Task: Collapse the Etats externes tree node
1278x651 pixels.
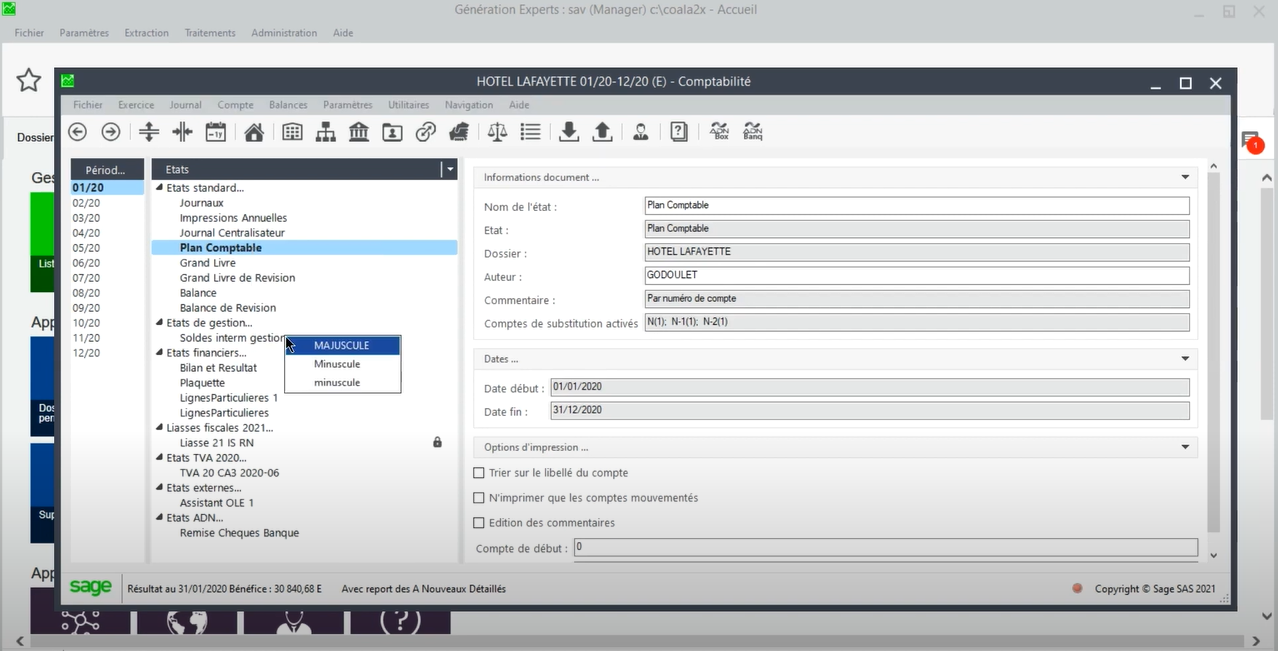Action: click(159, 488)
